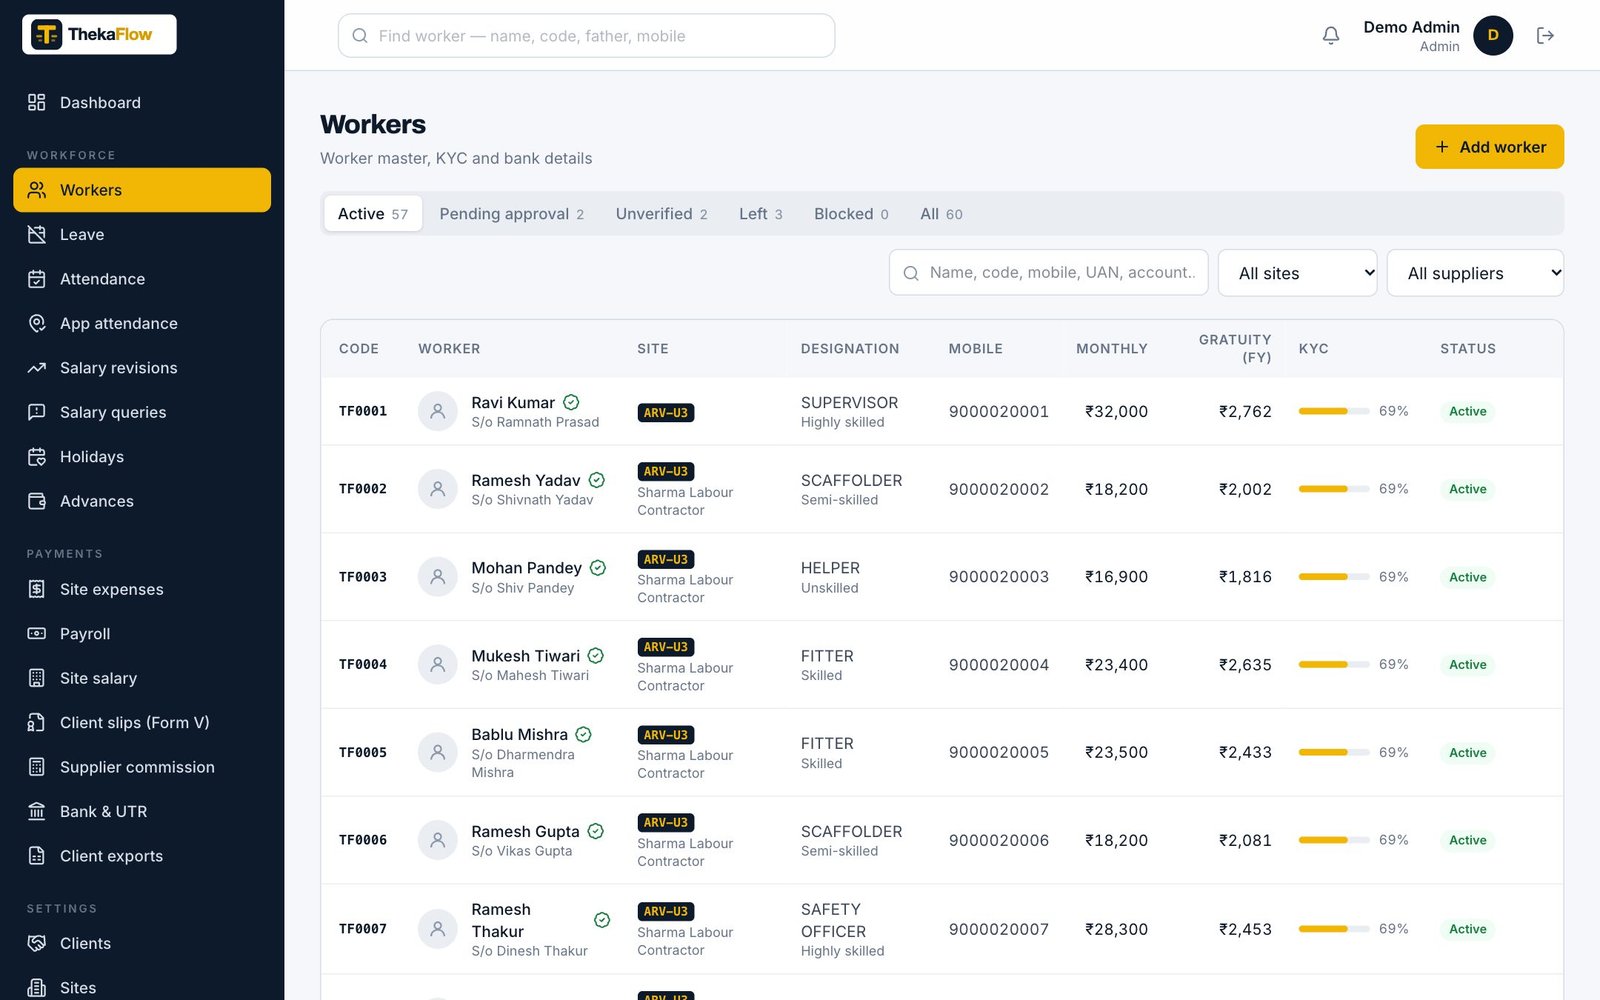
Task: Open Salary queries page
Action: tap(142, 412)
